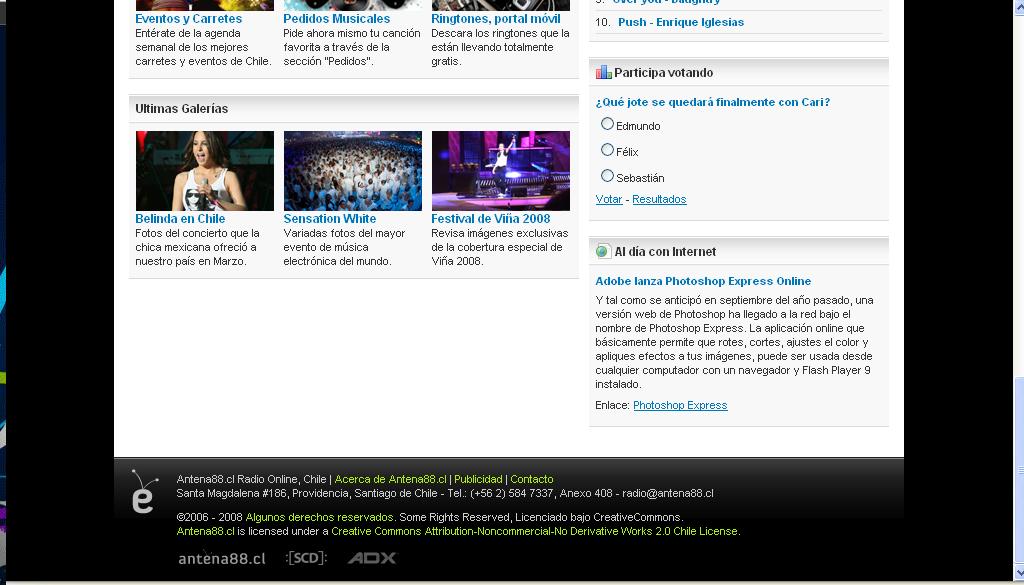Open the Creative Commons Chile License link
1024x585 pixels.
tap(535, 531)
